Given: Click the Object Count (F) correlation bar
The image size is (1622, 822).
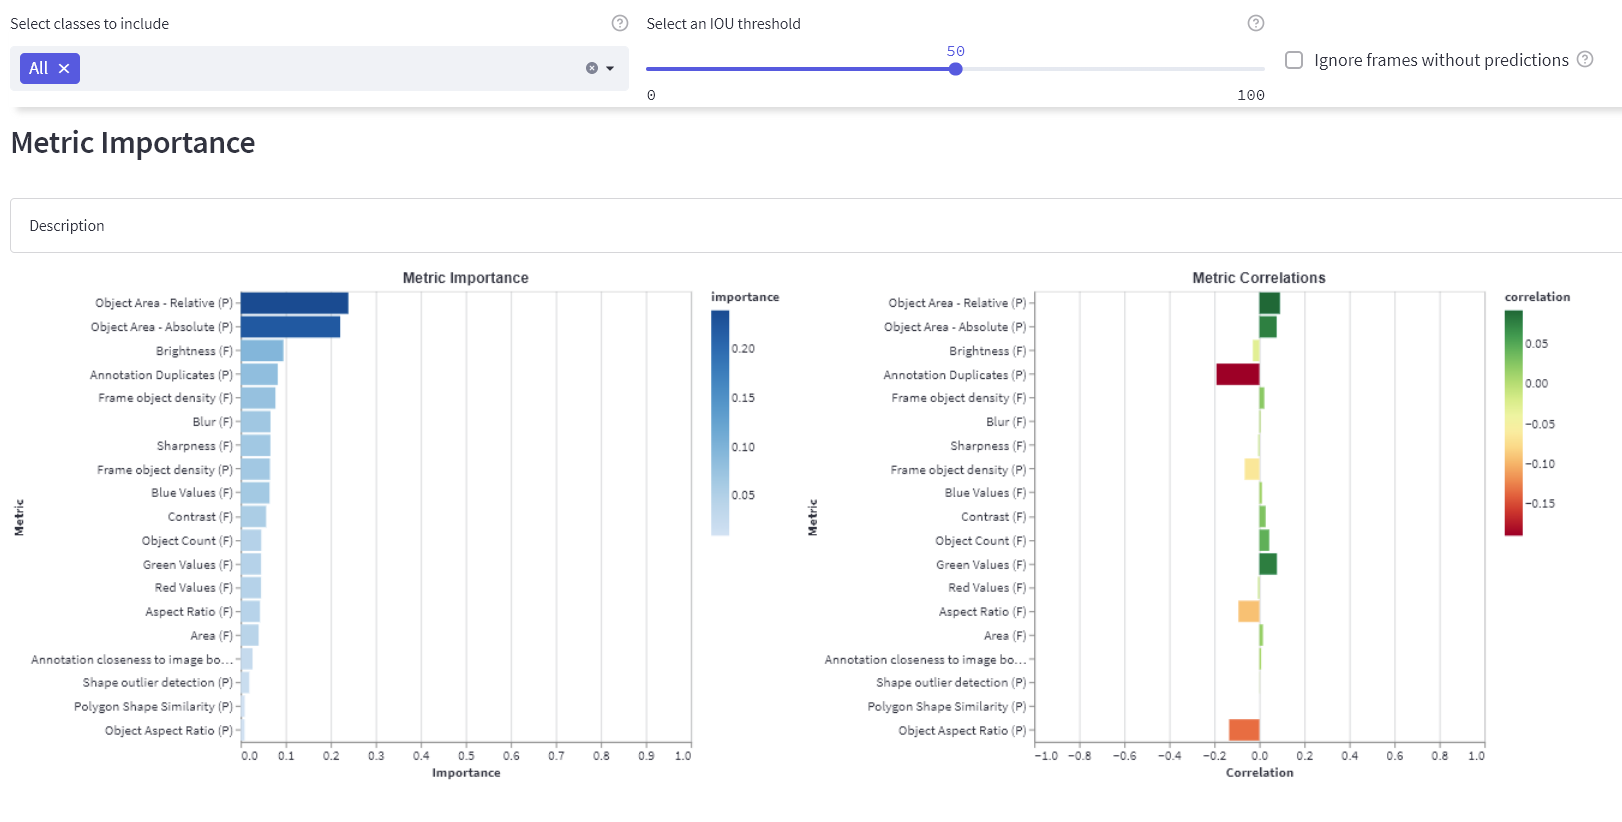Looking at the screenshot, I should click(1264, 540).
